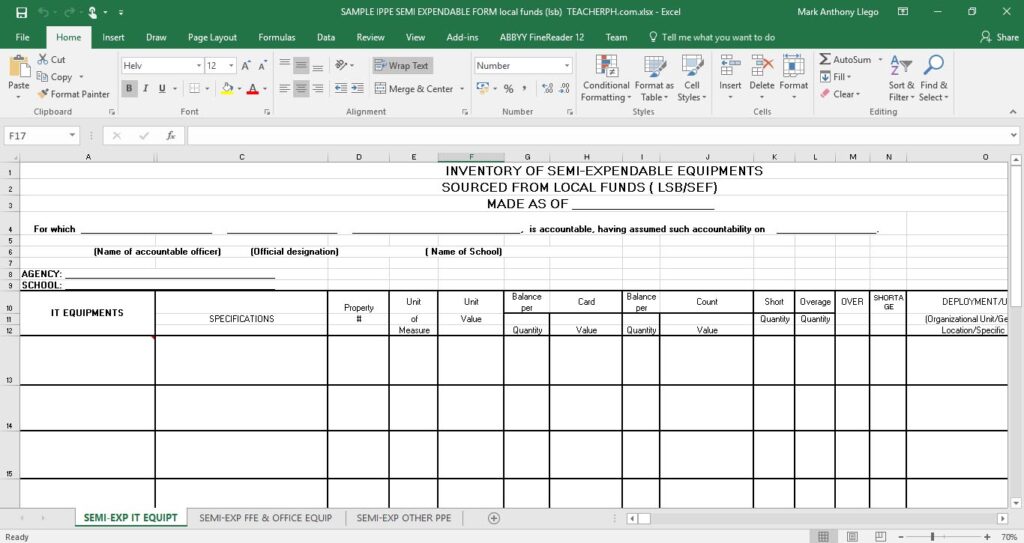Open the Number format dropdown
This screenshot has width=1024, height=543.
[x=567, y=66]
